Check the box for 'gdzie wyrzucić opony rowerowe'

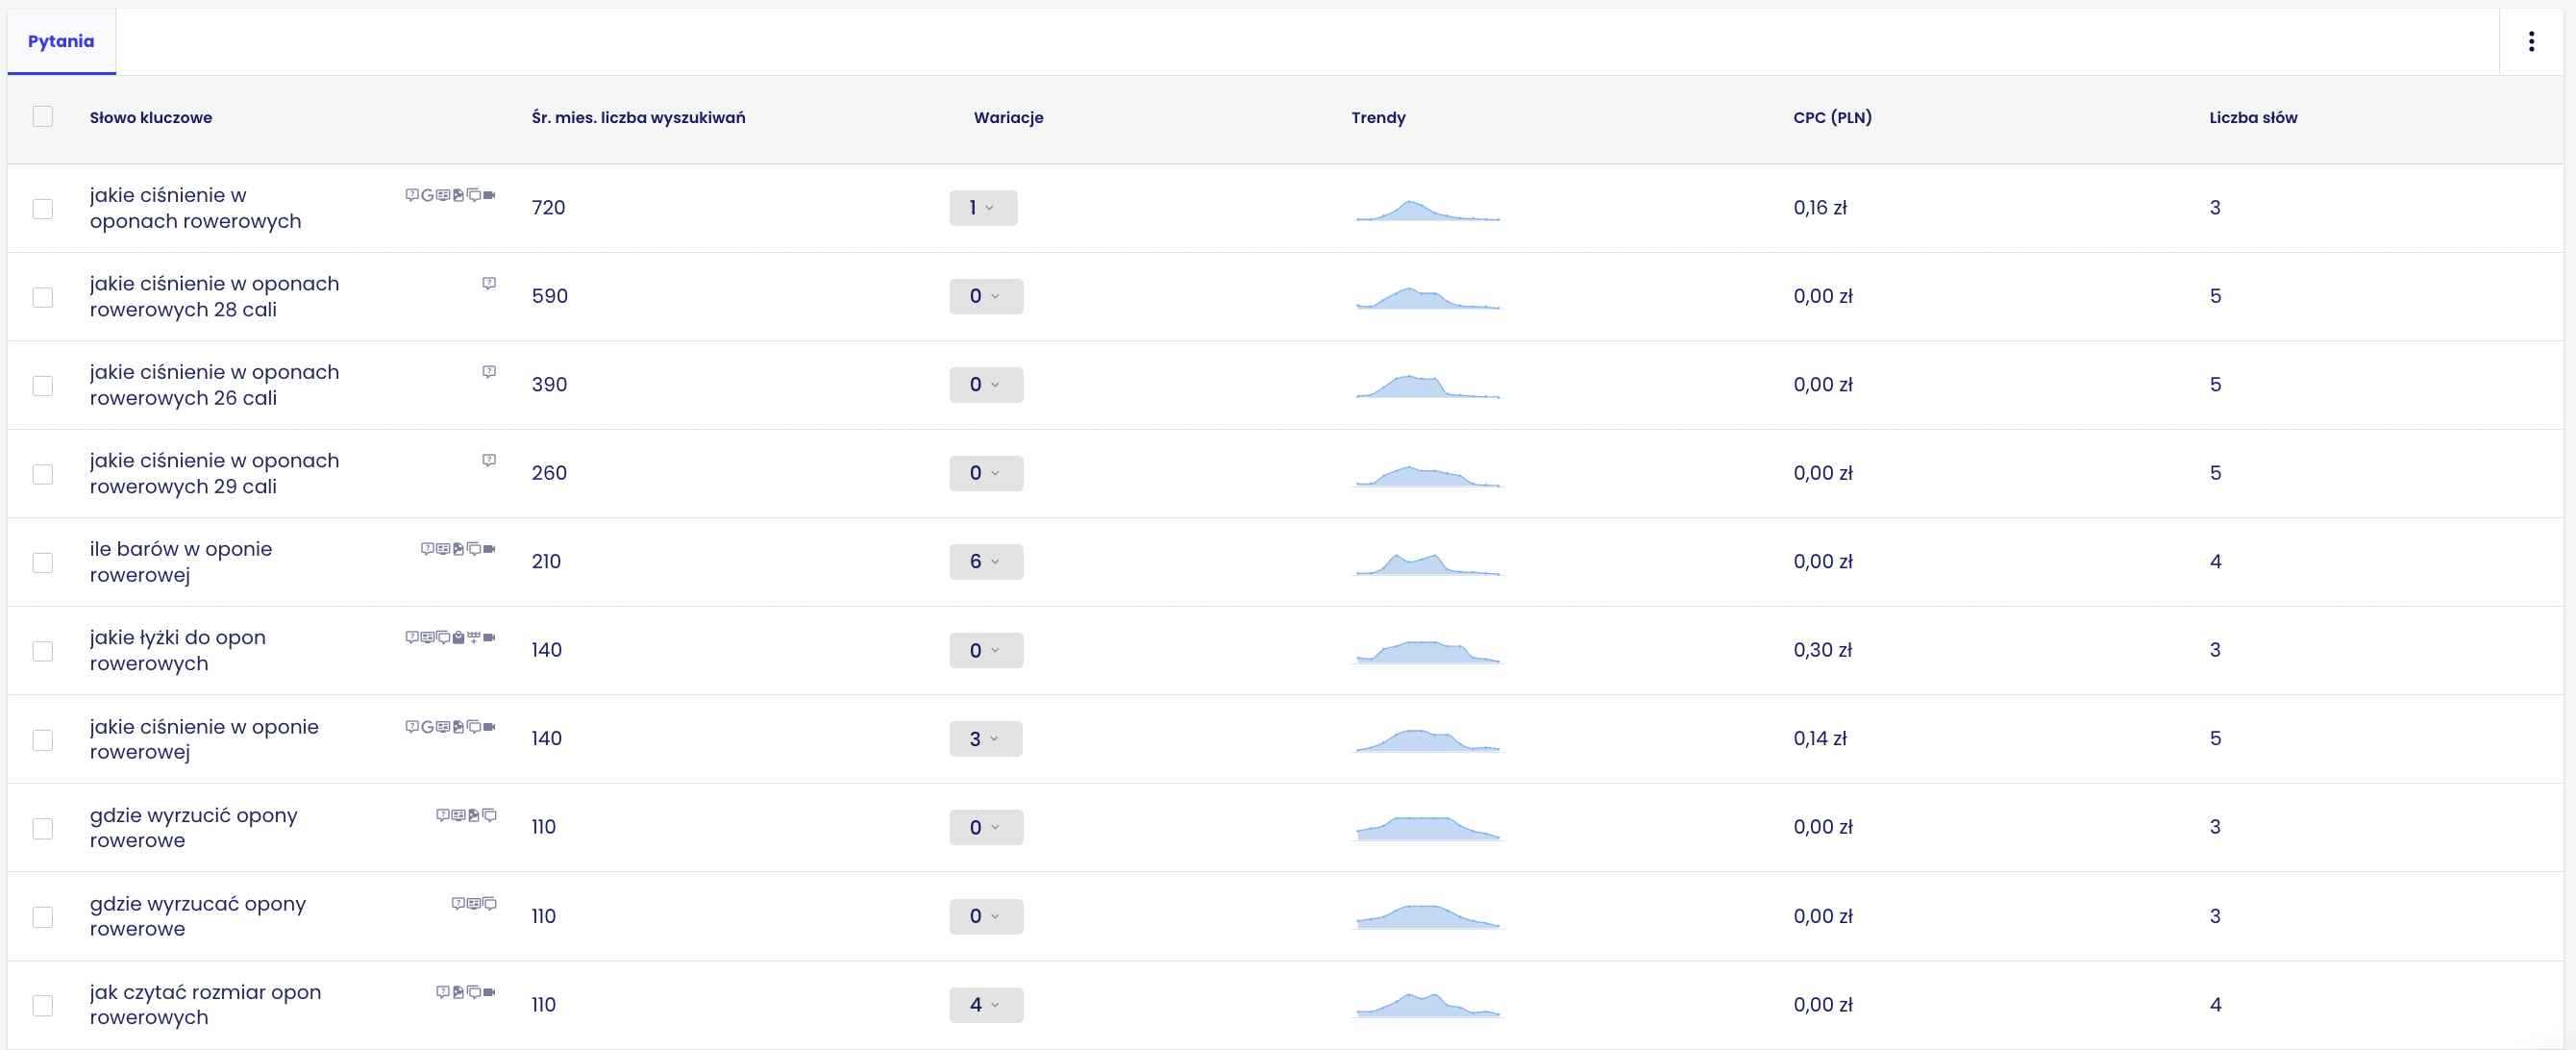[x=42, y=828]
